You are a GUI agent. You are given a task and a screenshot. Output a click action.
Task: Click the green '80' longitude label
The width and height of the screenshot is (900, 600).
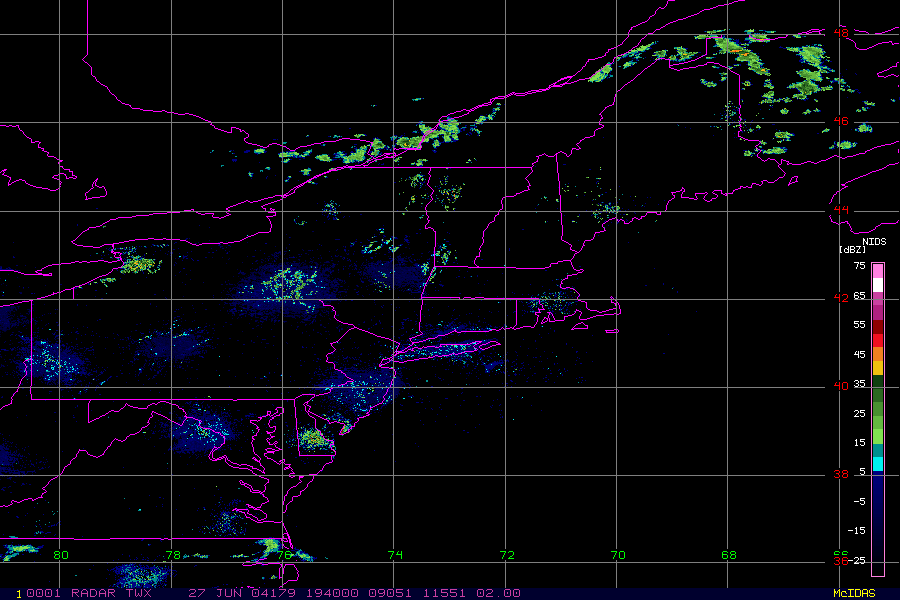[61, 555]
